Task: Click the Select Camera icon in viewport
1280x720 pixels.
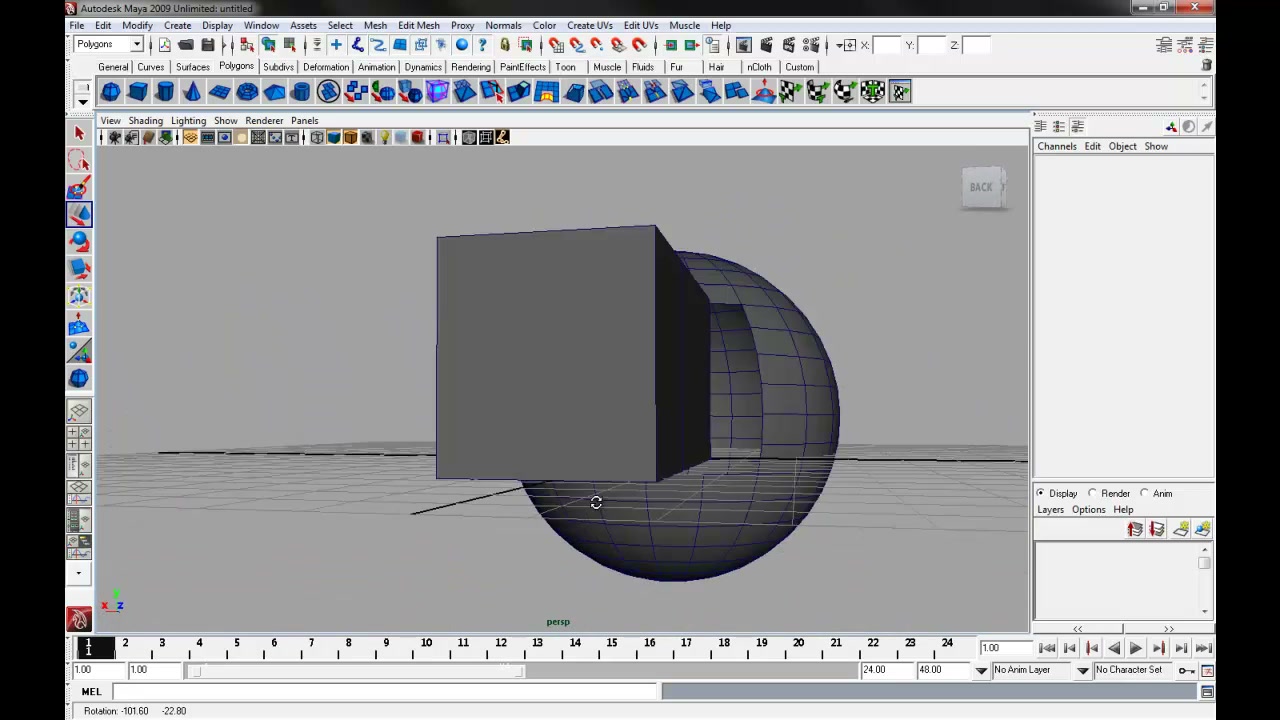Action: tap(114, 138)
